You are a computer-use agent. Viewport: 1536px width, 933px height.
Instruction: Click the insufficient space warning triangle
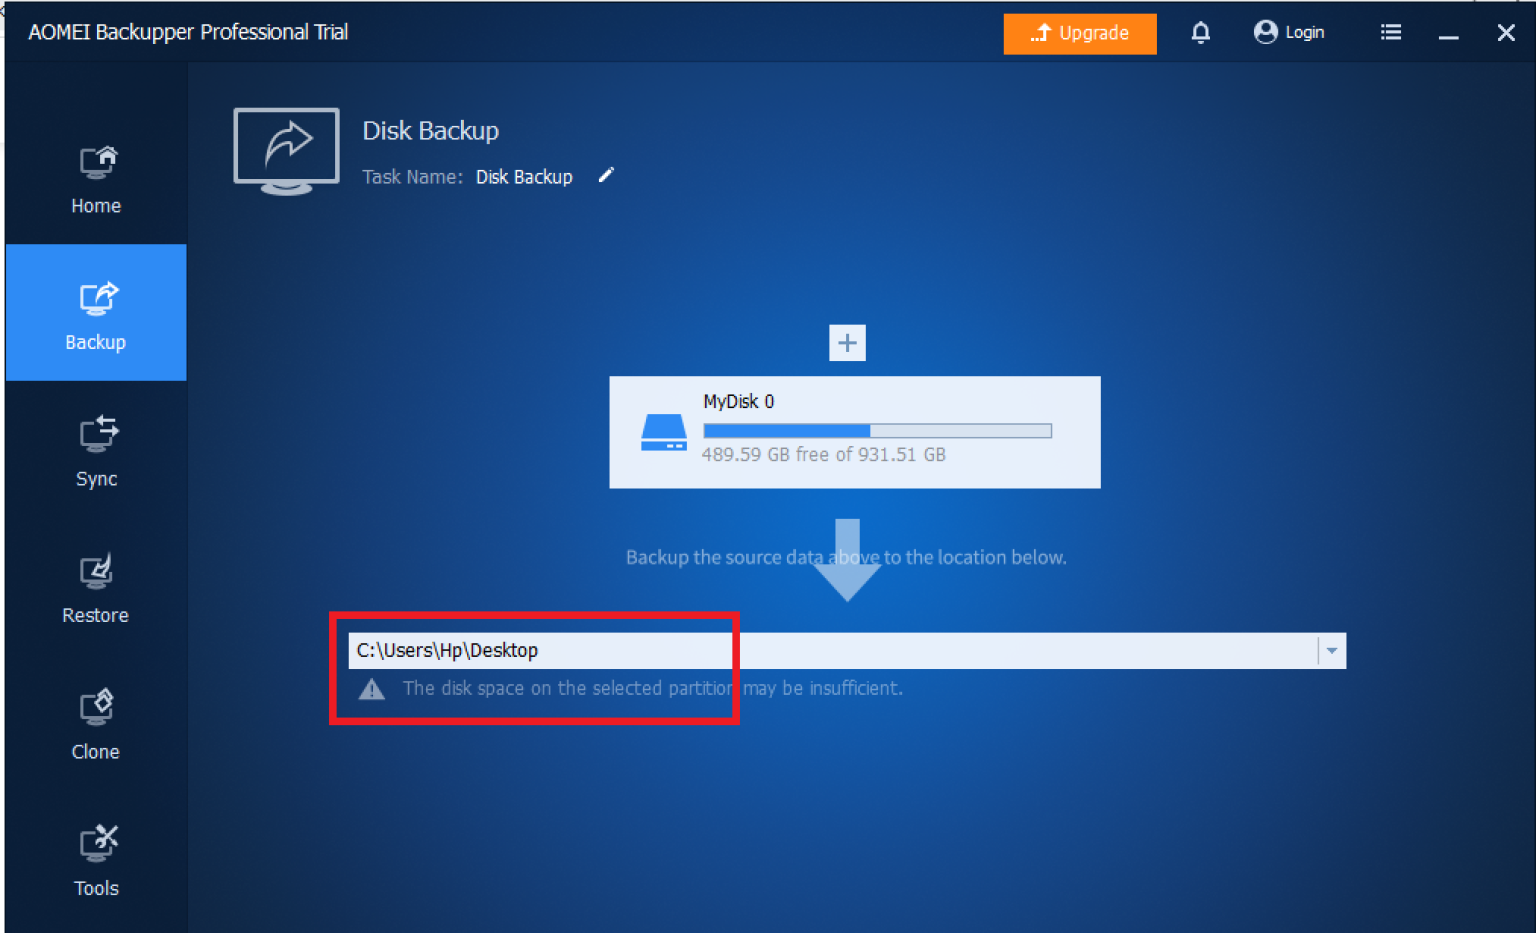[x=372, y=689]
